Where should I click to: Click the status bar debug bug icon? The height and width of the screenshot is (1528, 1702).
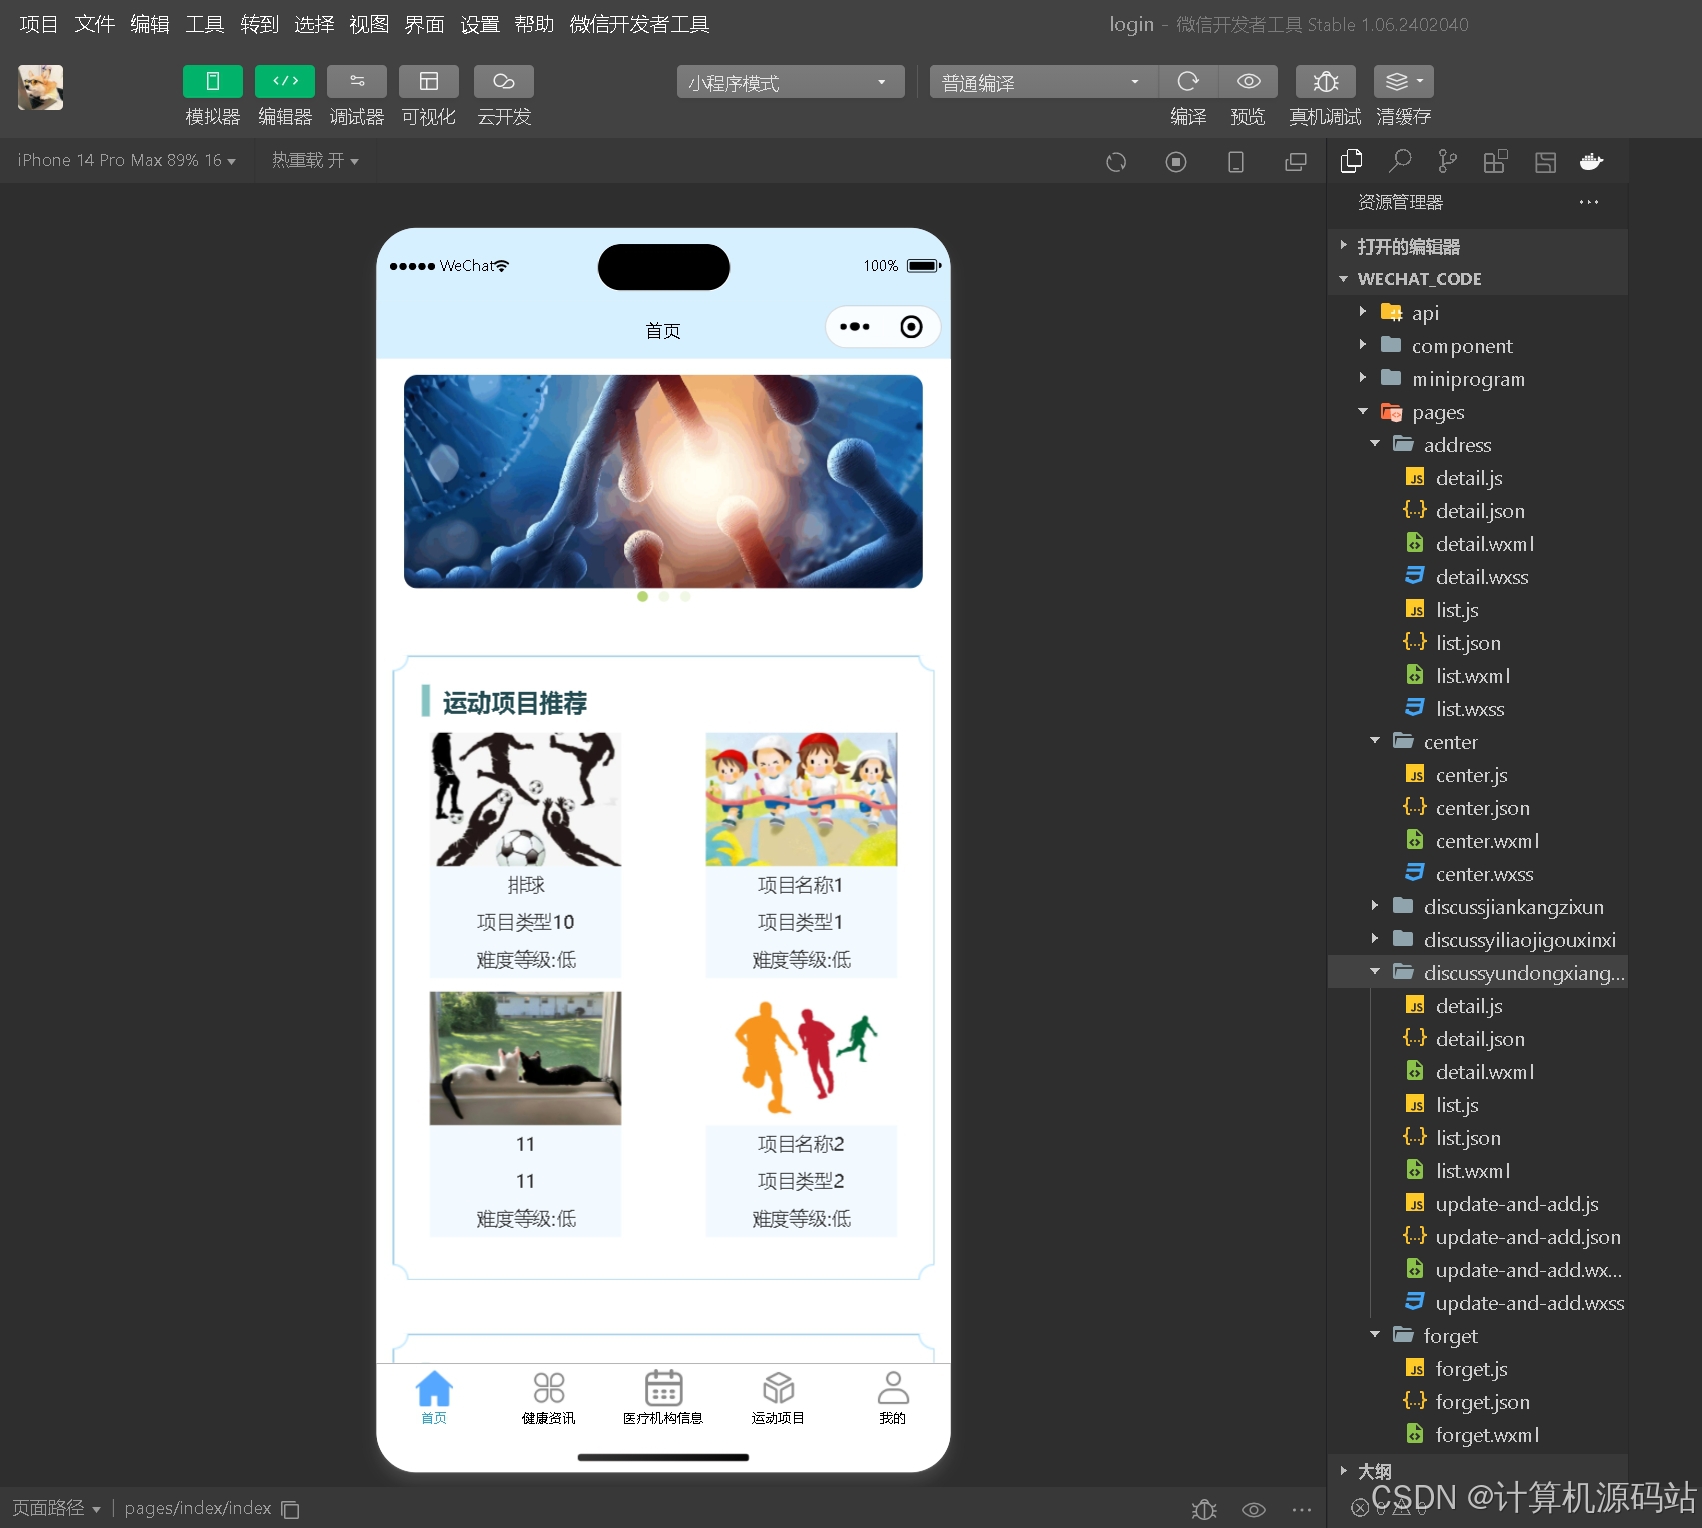click(x=1204, y=1509)
